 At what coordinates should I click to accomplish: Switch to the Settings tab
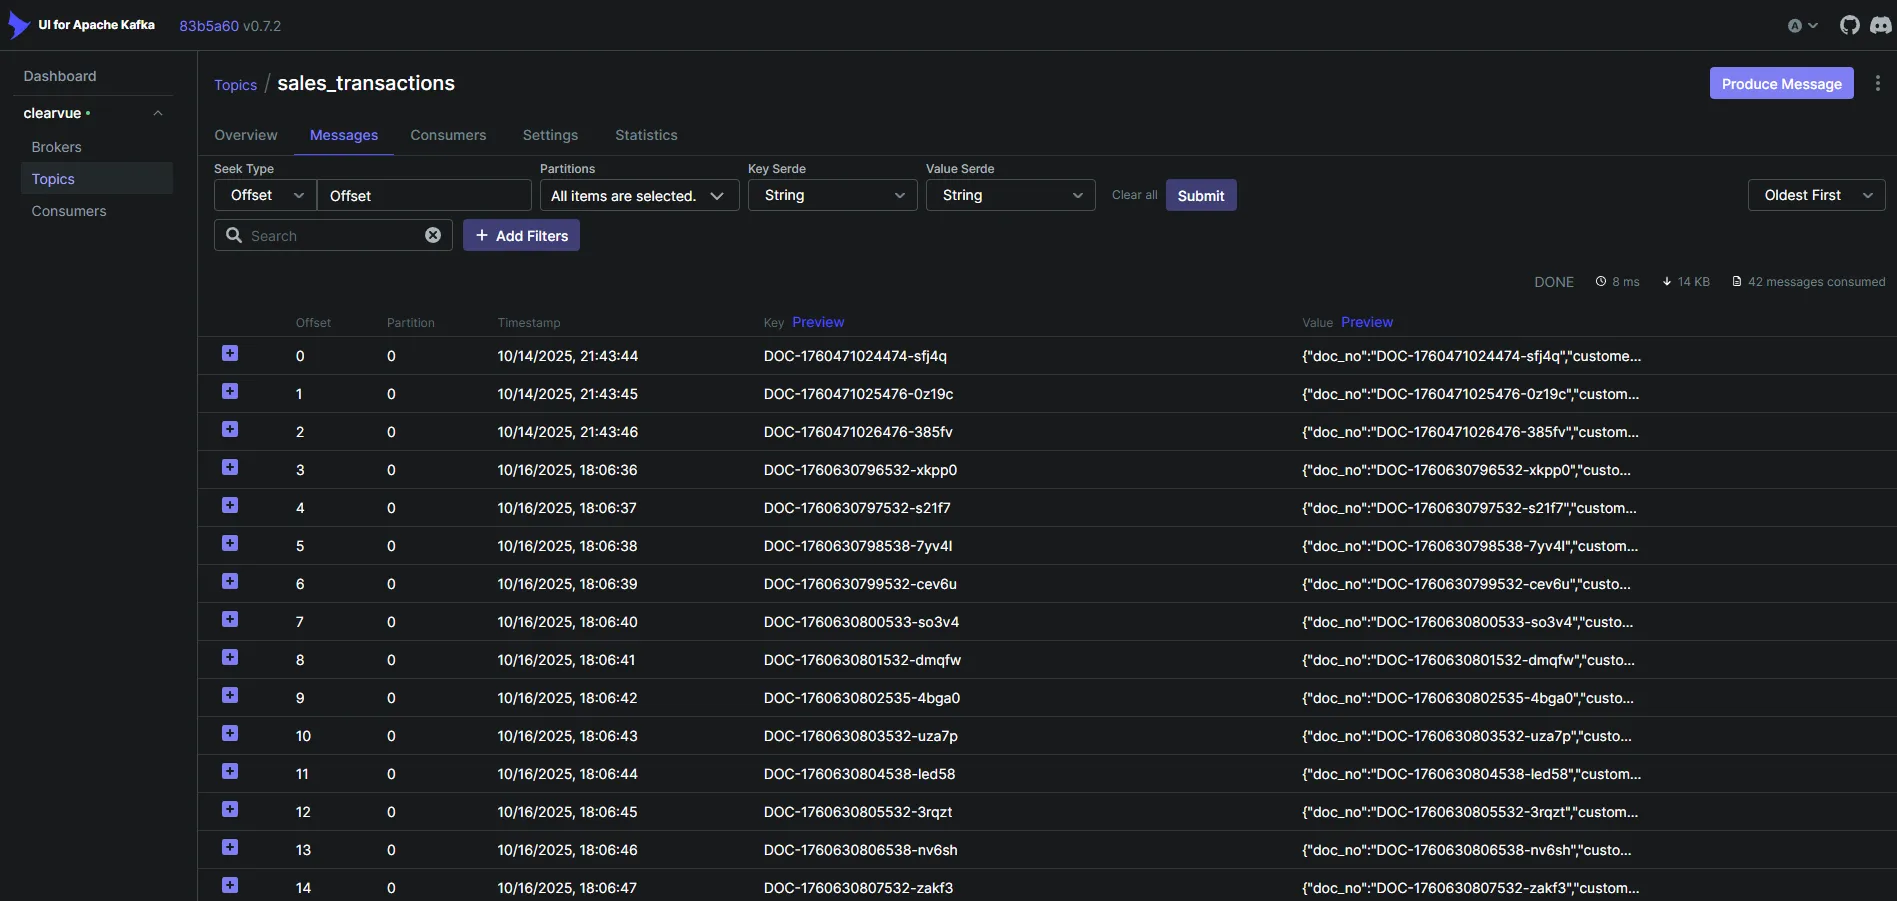[x=550, y=135]
